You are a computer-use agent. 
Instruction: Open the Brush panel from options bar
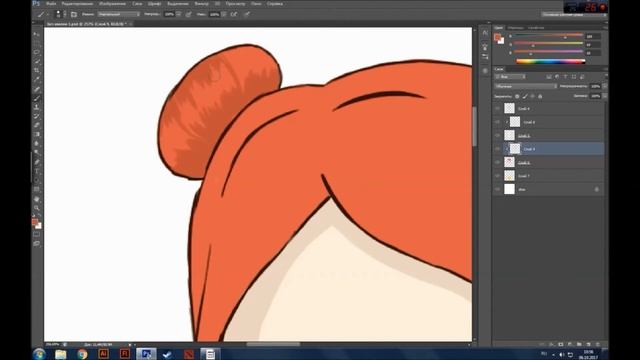click(x=74, y=14)
